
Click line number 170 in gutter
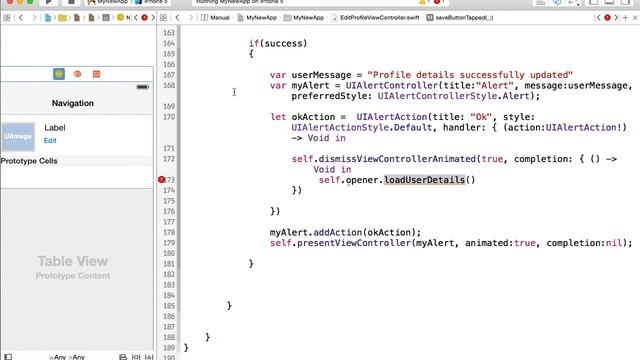[x=169, y=117]
